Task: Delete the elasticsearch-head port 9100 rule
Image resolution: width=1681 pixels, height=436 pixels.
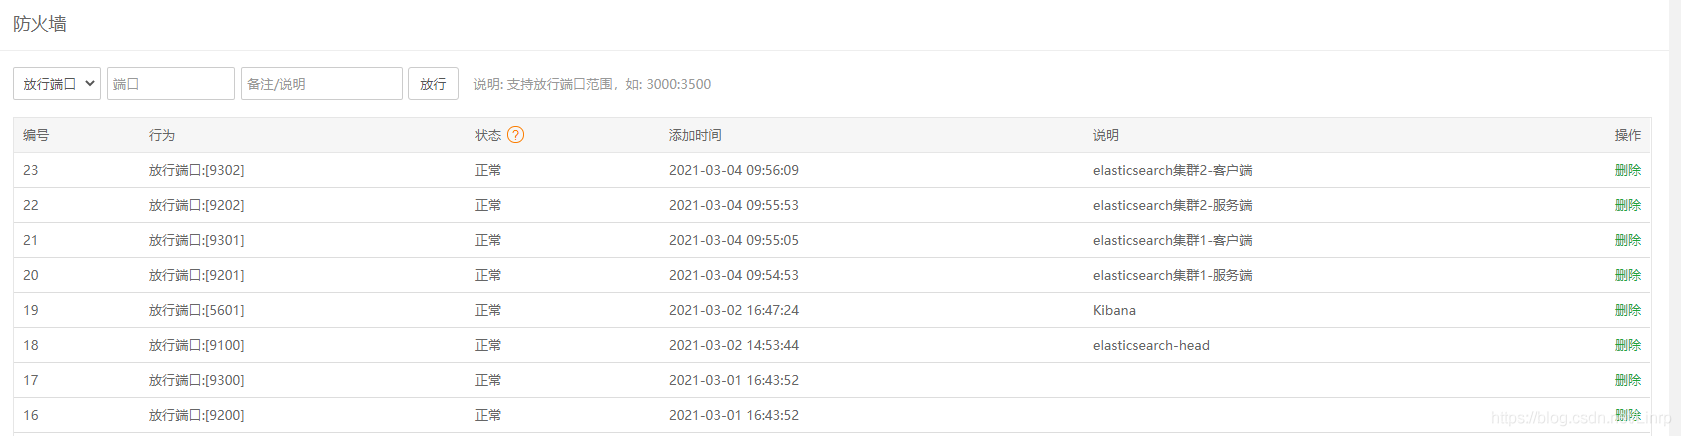Action: coord(1628,345)
